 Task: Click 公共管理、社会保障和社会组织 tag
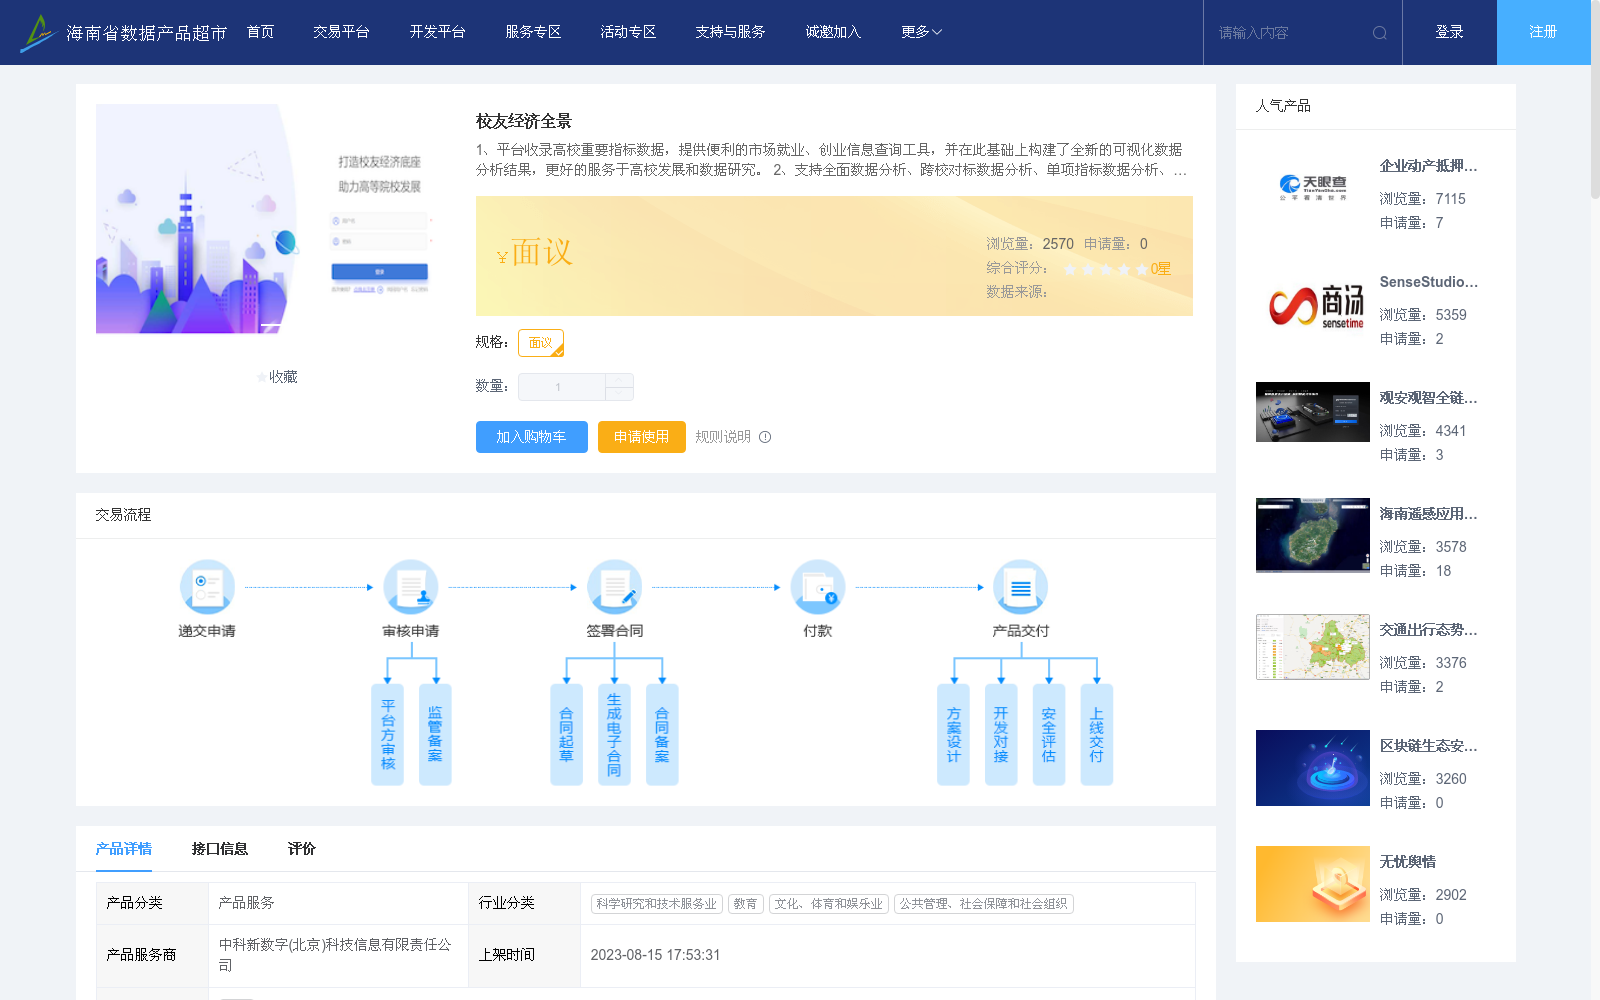984,904
